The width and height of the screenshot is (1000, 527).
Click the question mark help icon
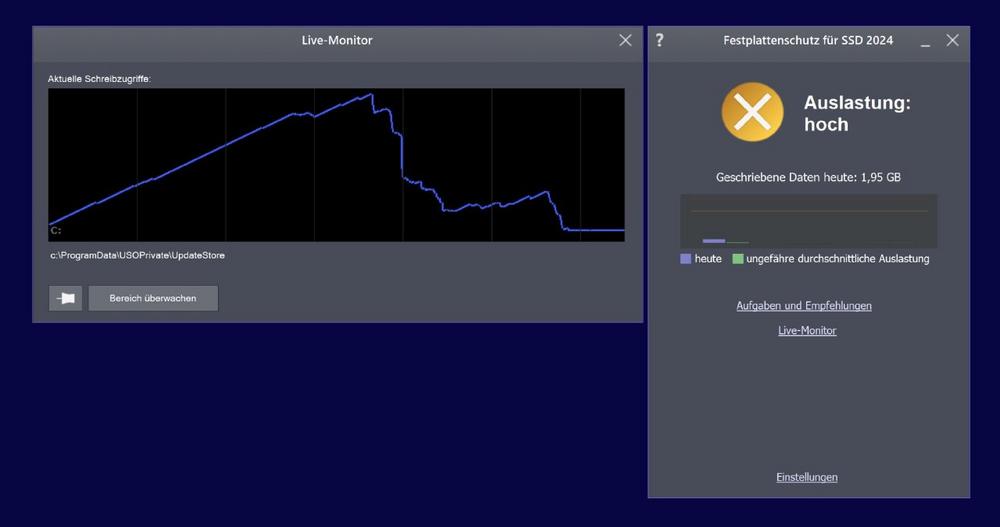tap(660, 40)
